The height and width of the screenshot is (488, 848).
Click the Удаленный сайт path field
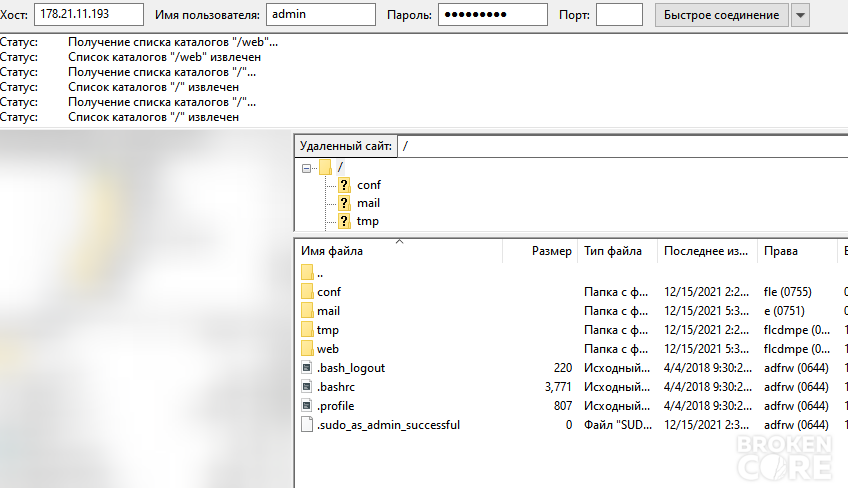(x=622, y=146)
